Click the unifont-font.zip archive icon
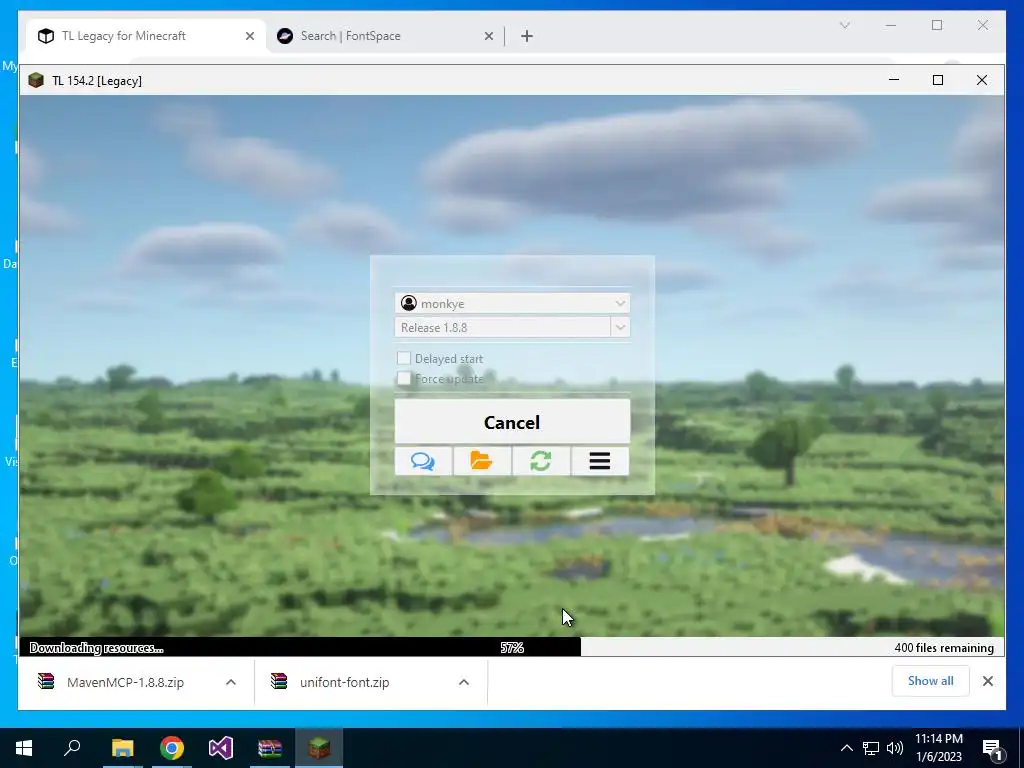The image size is (1024, 768). [x=279, y=682]
